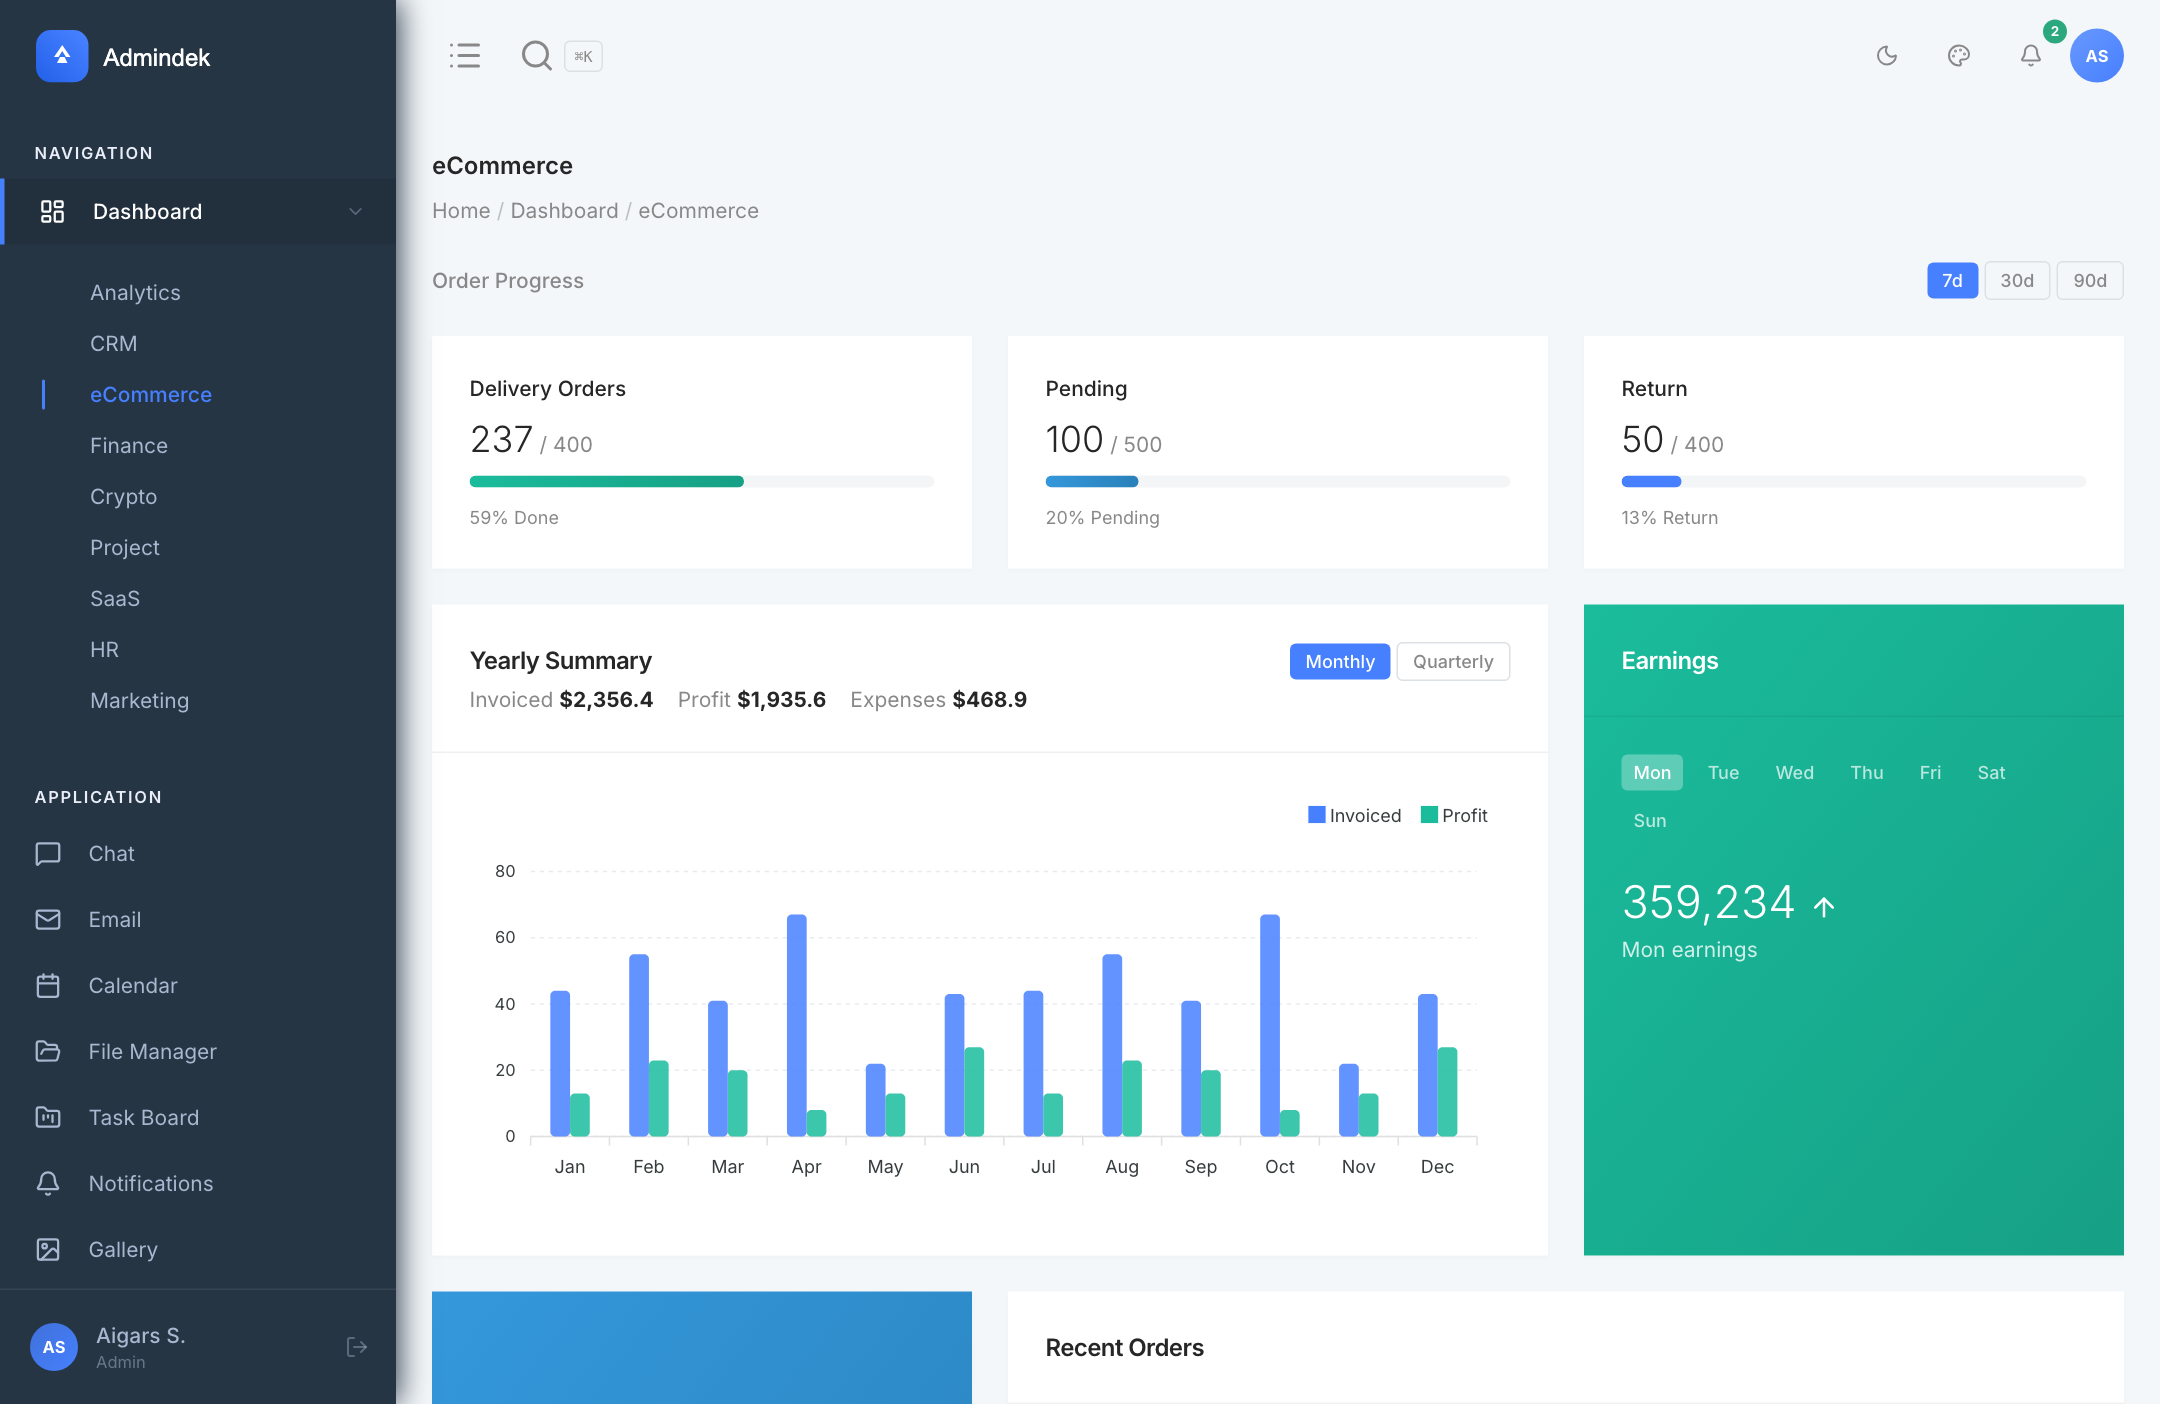
Task: Open the theme palette picker
Action: (x=1959, y=56)
